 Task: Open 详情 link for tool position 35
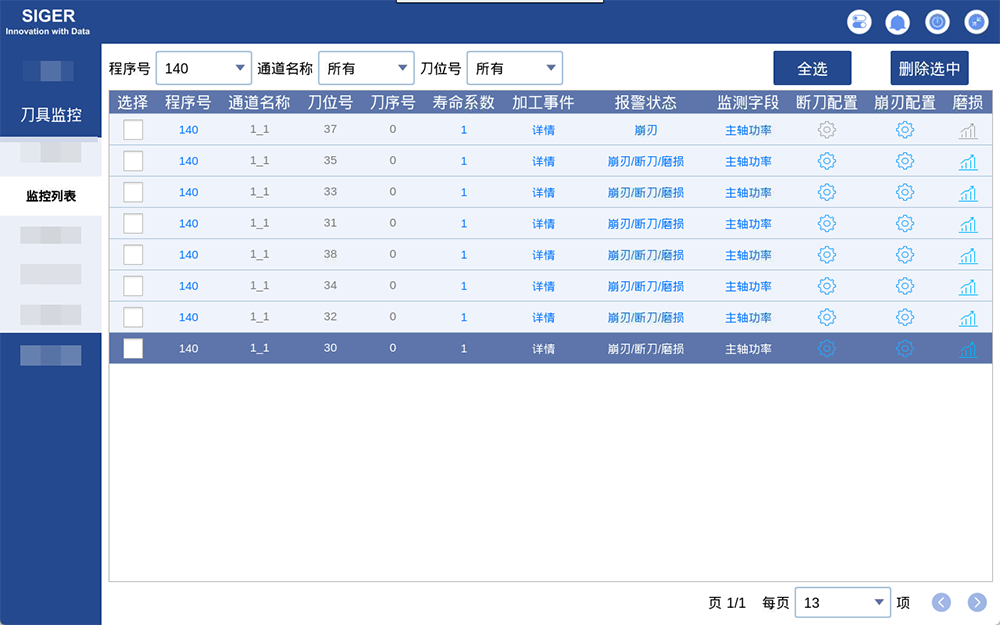click(x=543, y=161)
